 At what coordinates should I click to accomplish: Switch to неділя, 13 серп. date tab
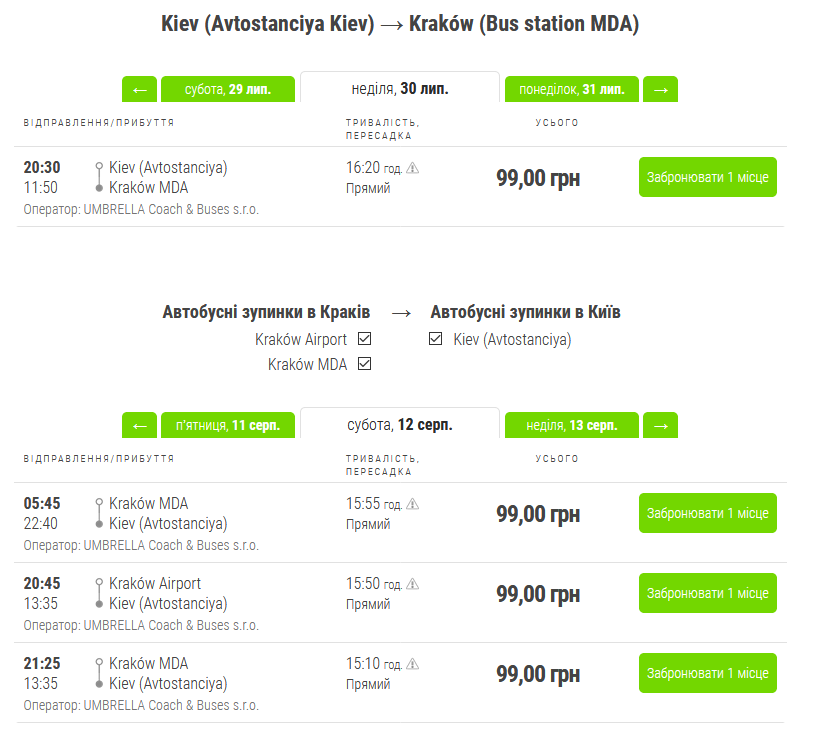(x=571, y=425)
